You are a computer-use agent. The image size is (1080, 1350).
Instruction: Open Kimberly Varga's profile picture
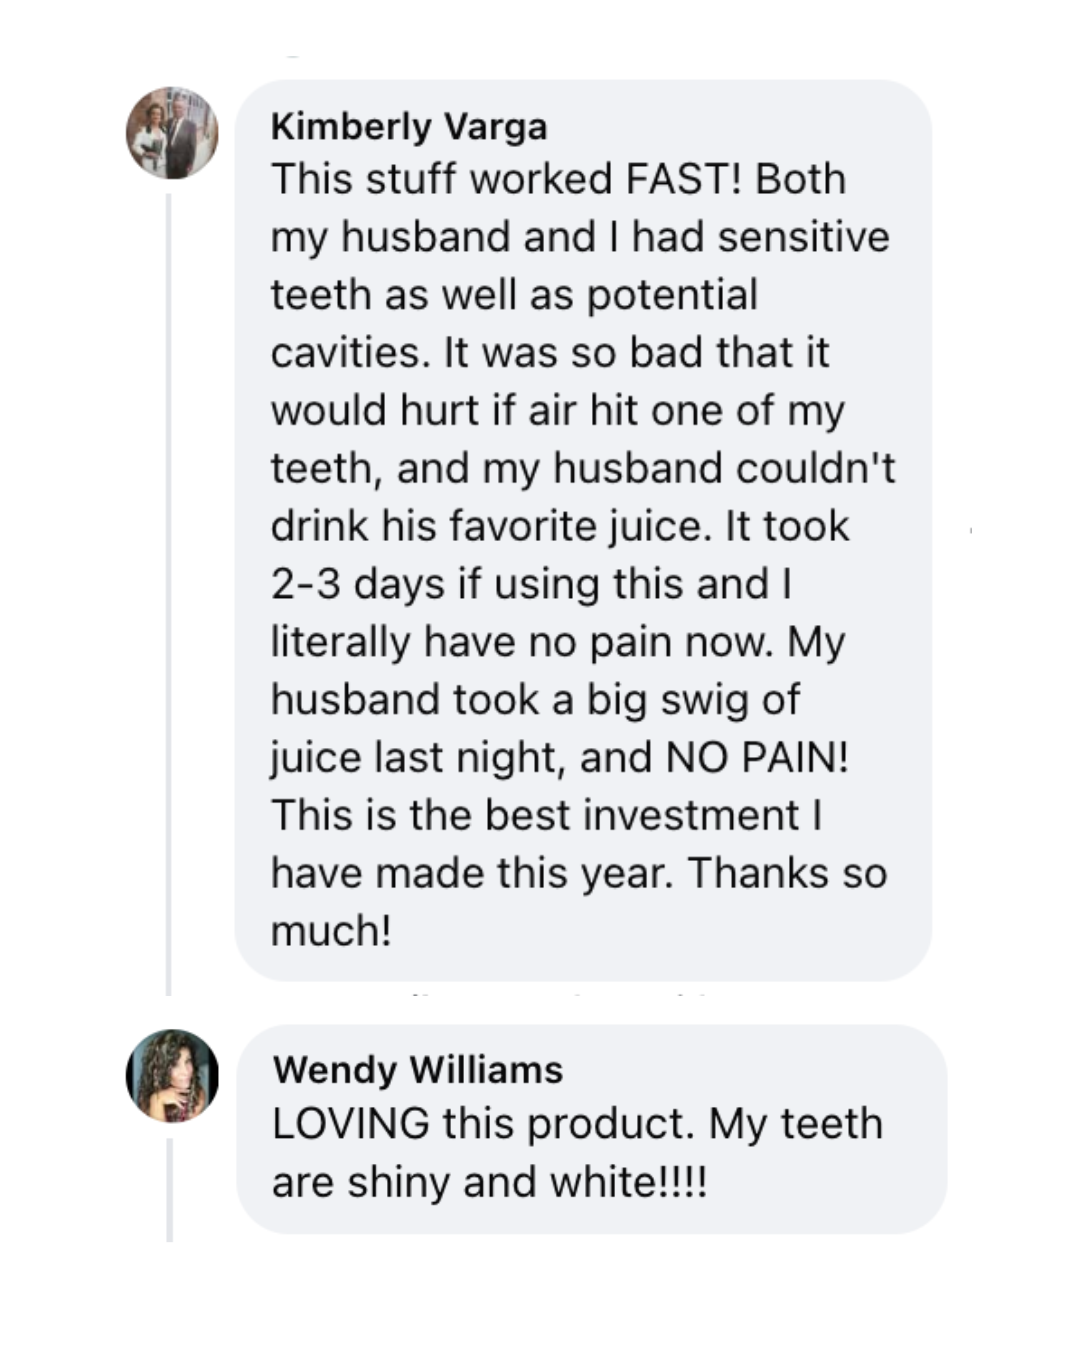pyautogui.click(x=172, y=133)
